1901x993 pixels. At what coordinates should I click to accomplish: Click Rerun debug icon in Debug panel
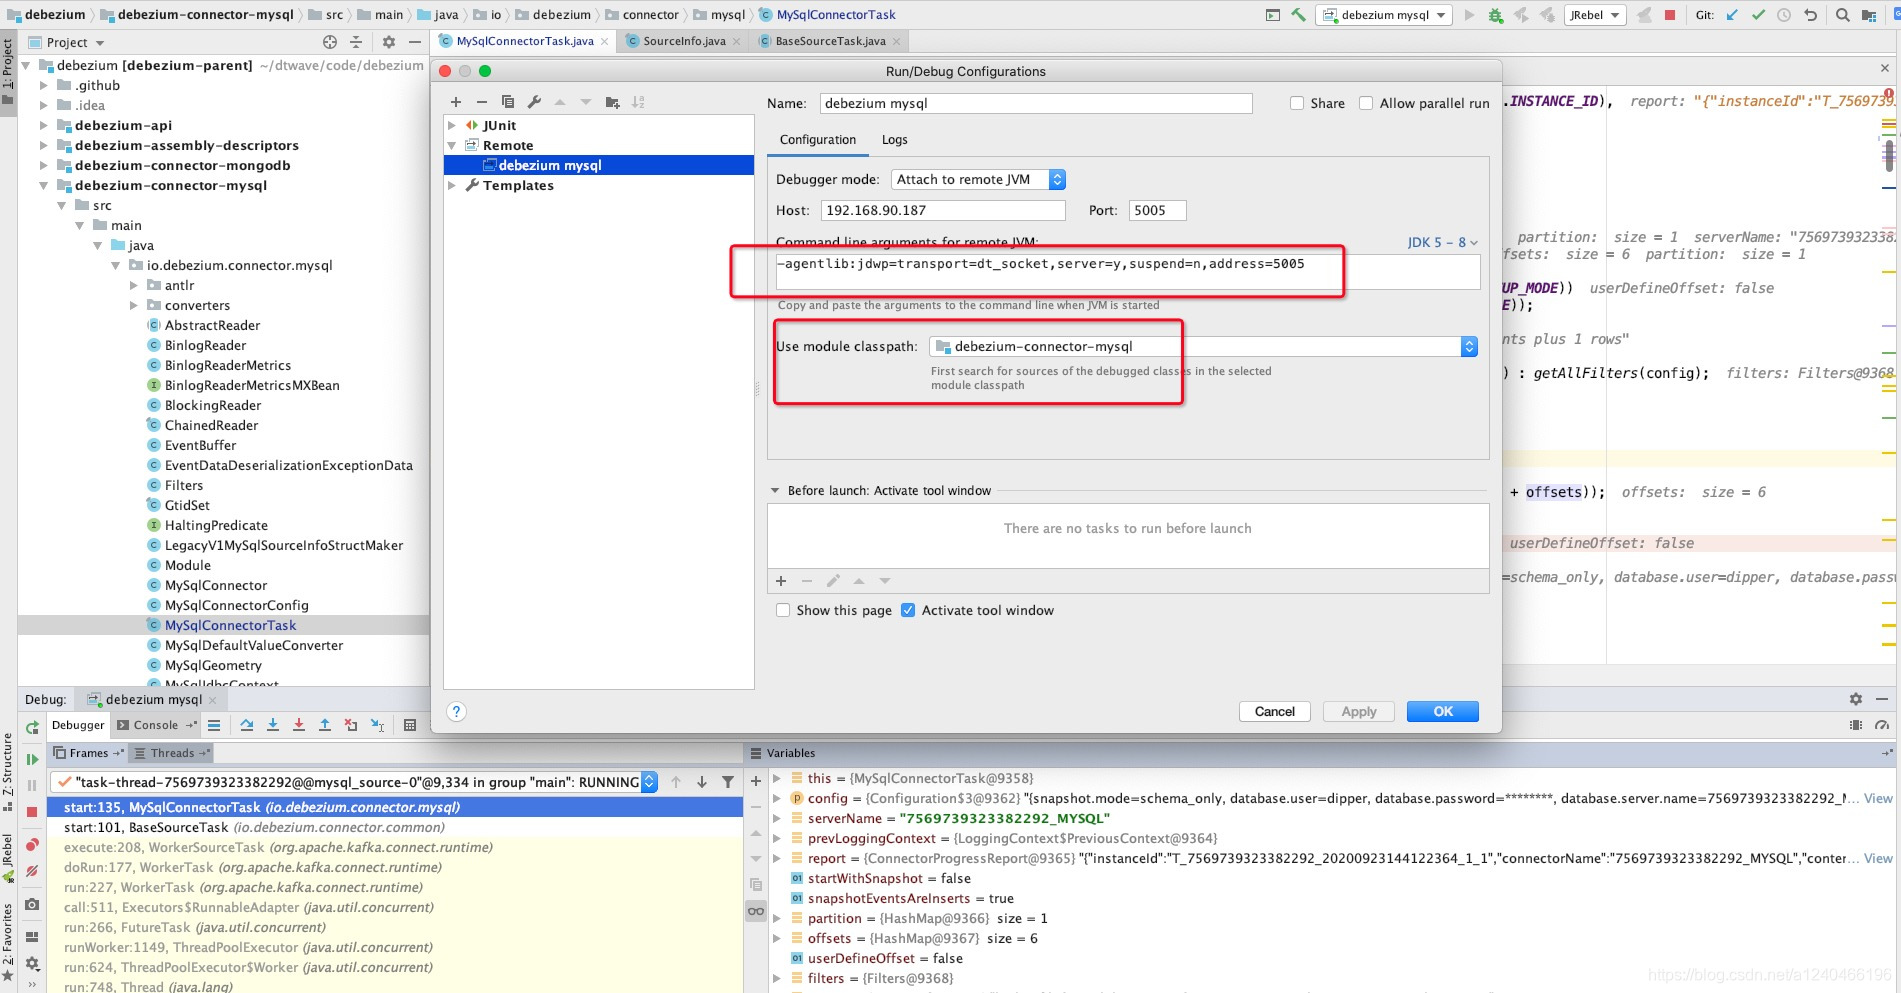coord(32,727)
